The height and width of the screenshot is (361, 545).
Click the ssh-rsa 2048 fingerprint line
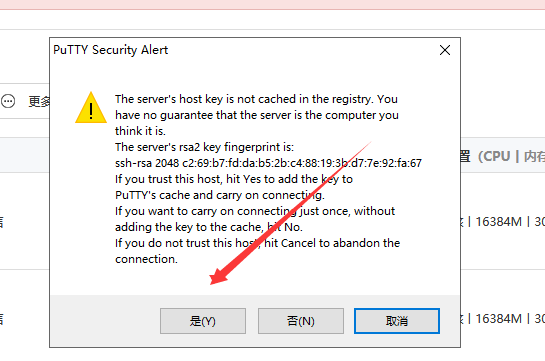coord(268,163)
